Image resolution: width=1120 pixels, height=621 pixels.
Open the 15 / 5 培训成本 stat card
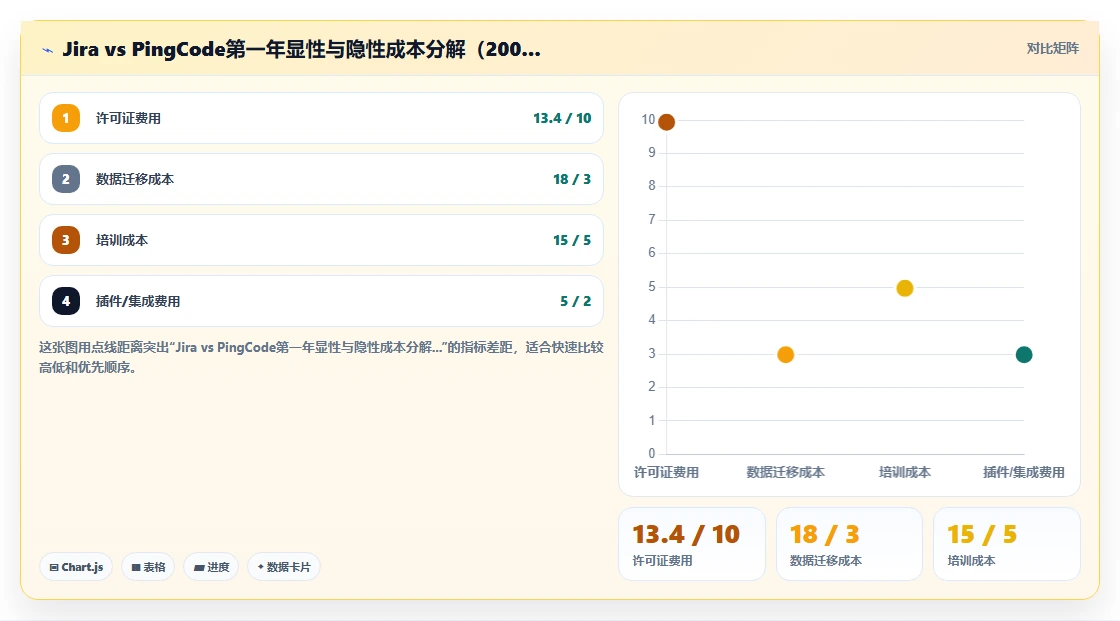tap(1006, 544)
